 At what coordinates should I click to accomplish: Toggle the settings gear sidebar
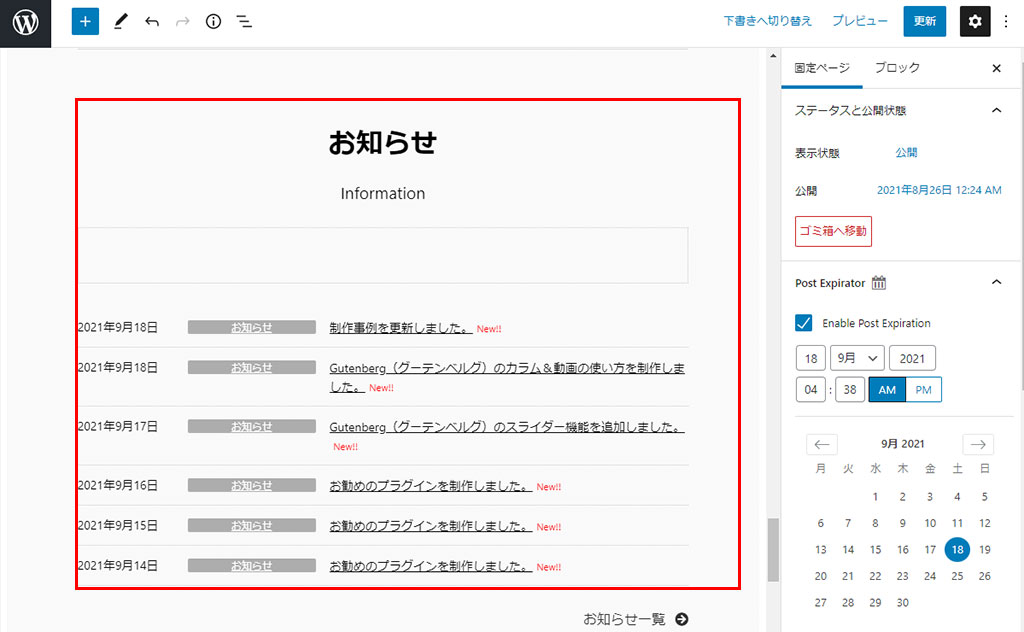975,21
